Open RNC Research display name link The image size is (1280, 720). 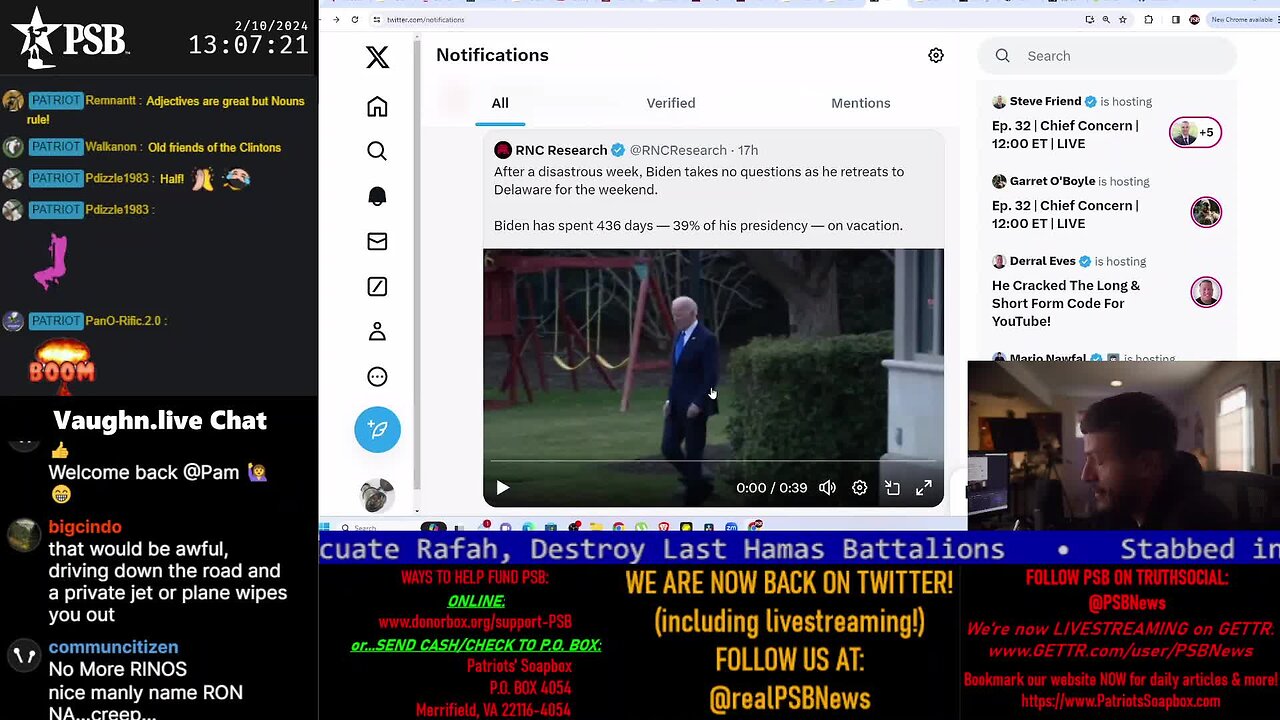(x=561, y=150)
